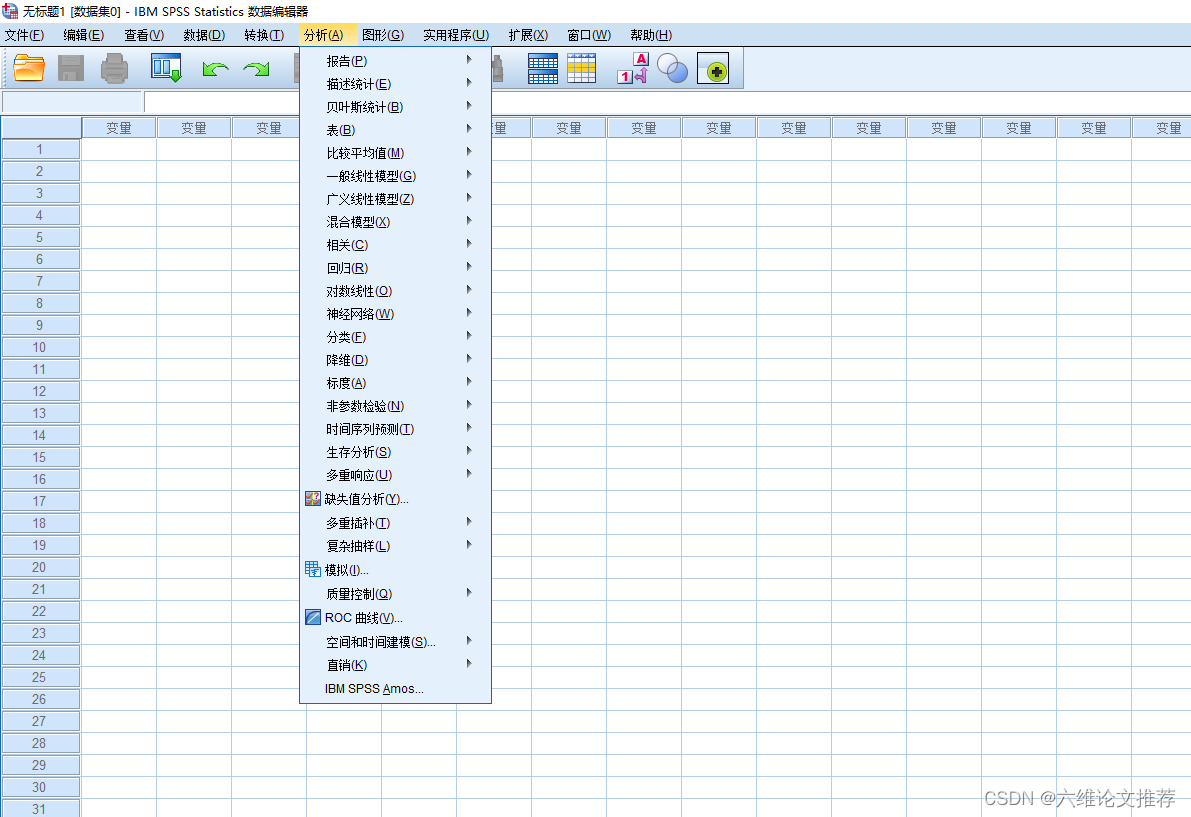Expand the 非参数检验(N) submenu
1191x817 pixels.
pyautogui.click(x=396, y=405)
